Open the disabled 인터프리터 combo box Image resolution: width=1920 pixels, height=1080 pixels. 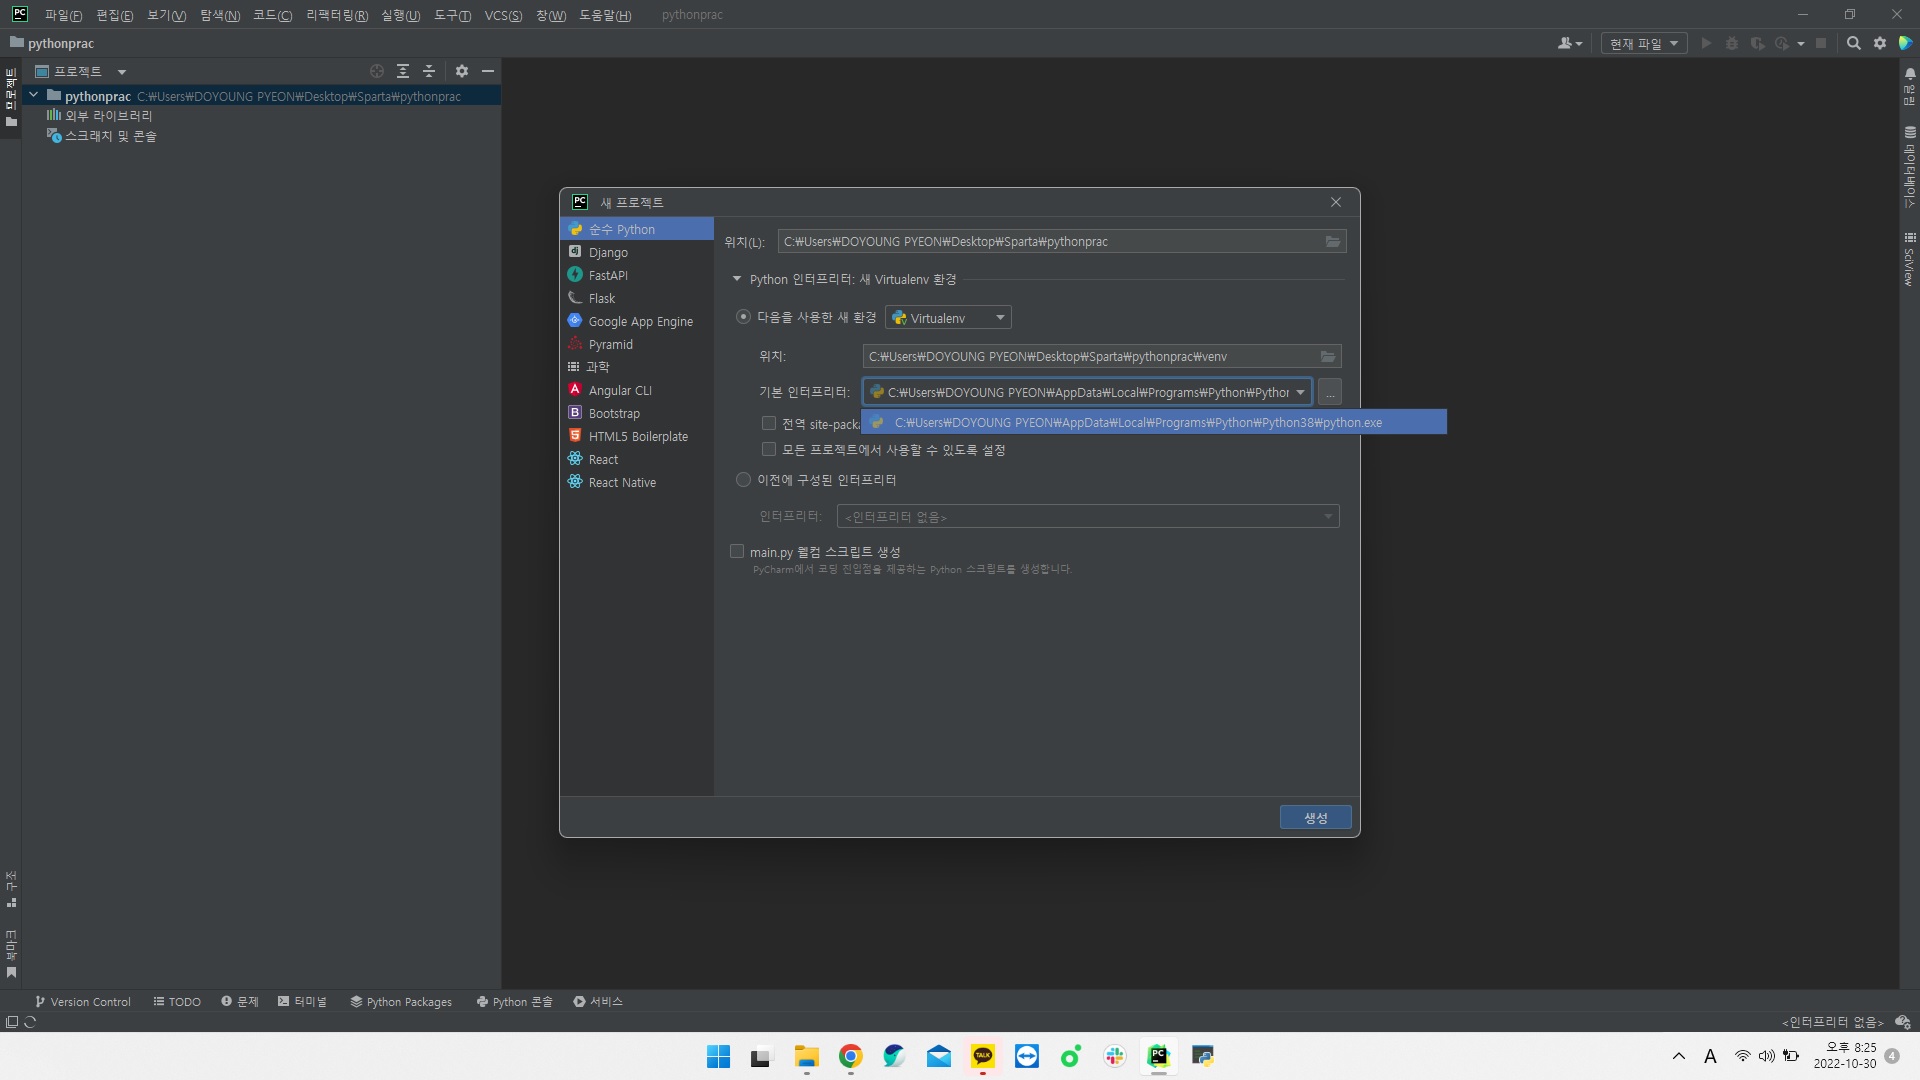coord(1088,517)
